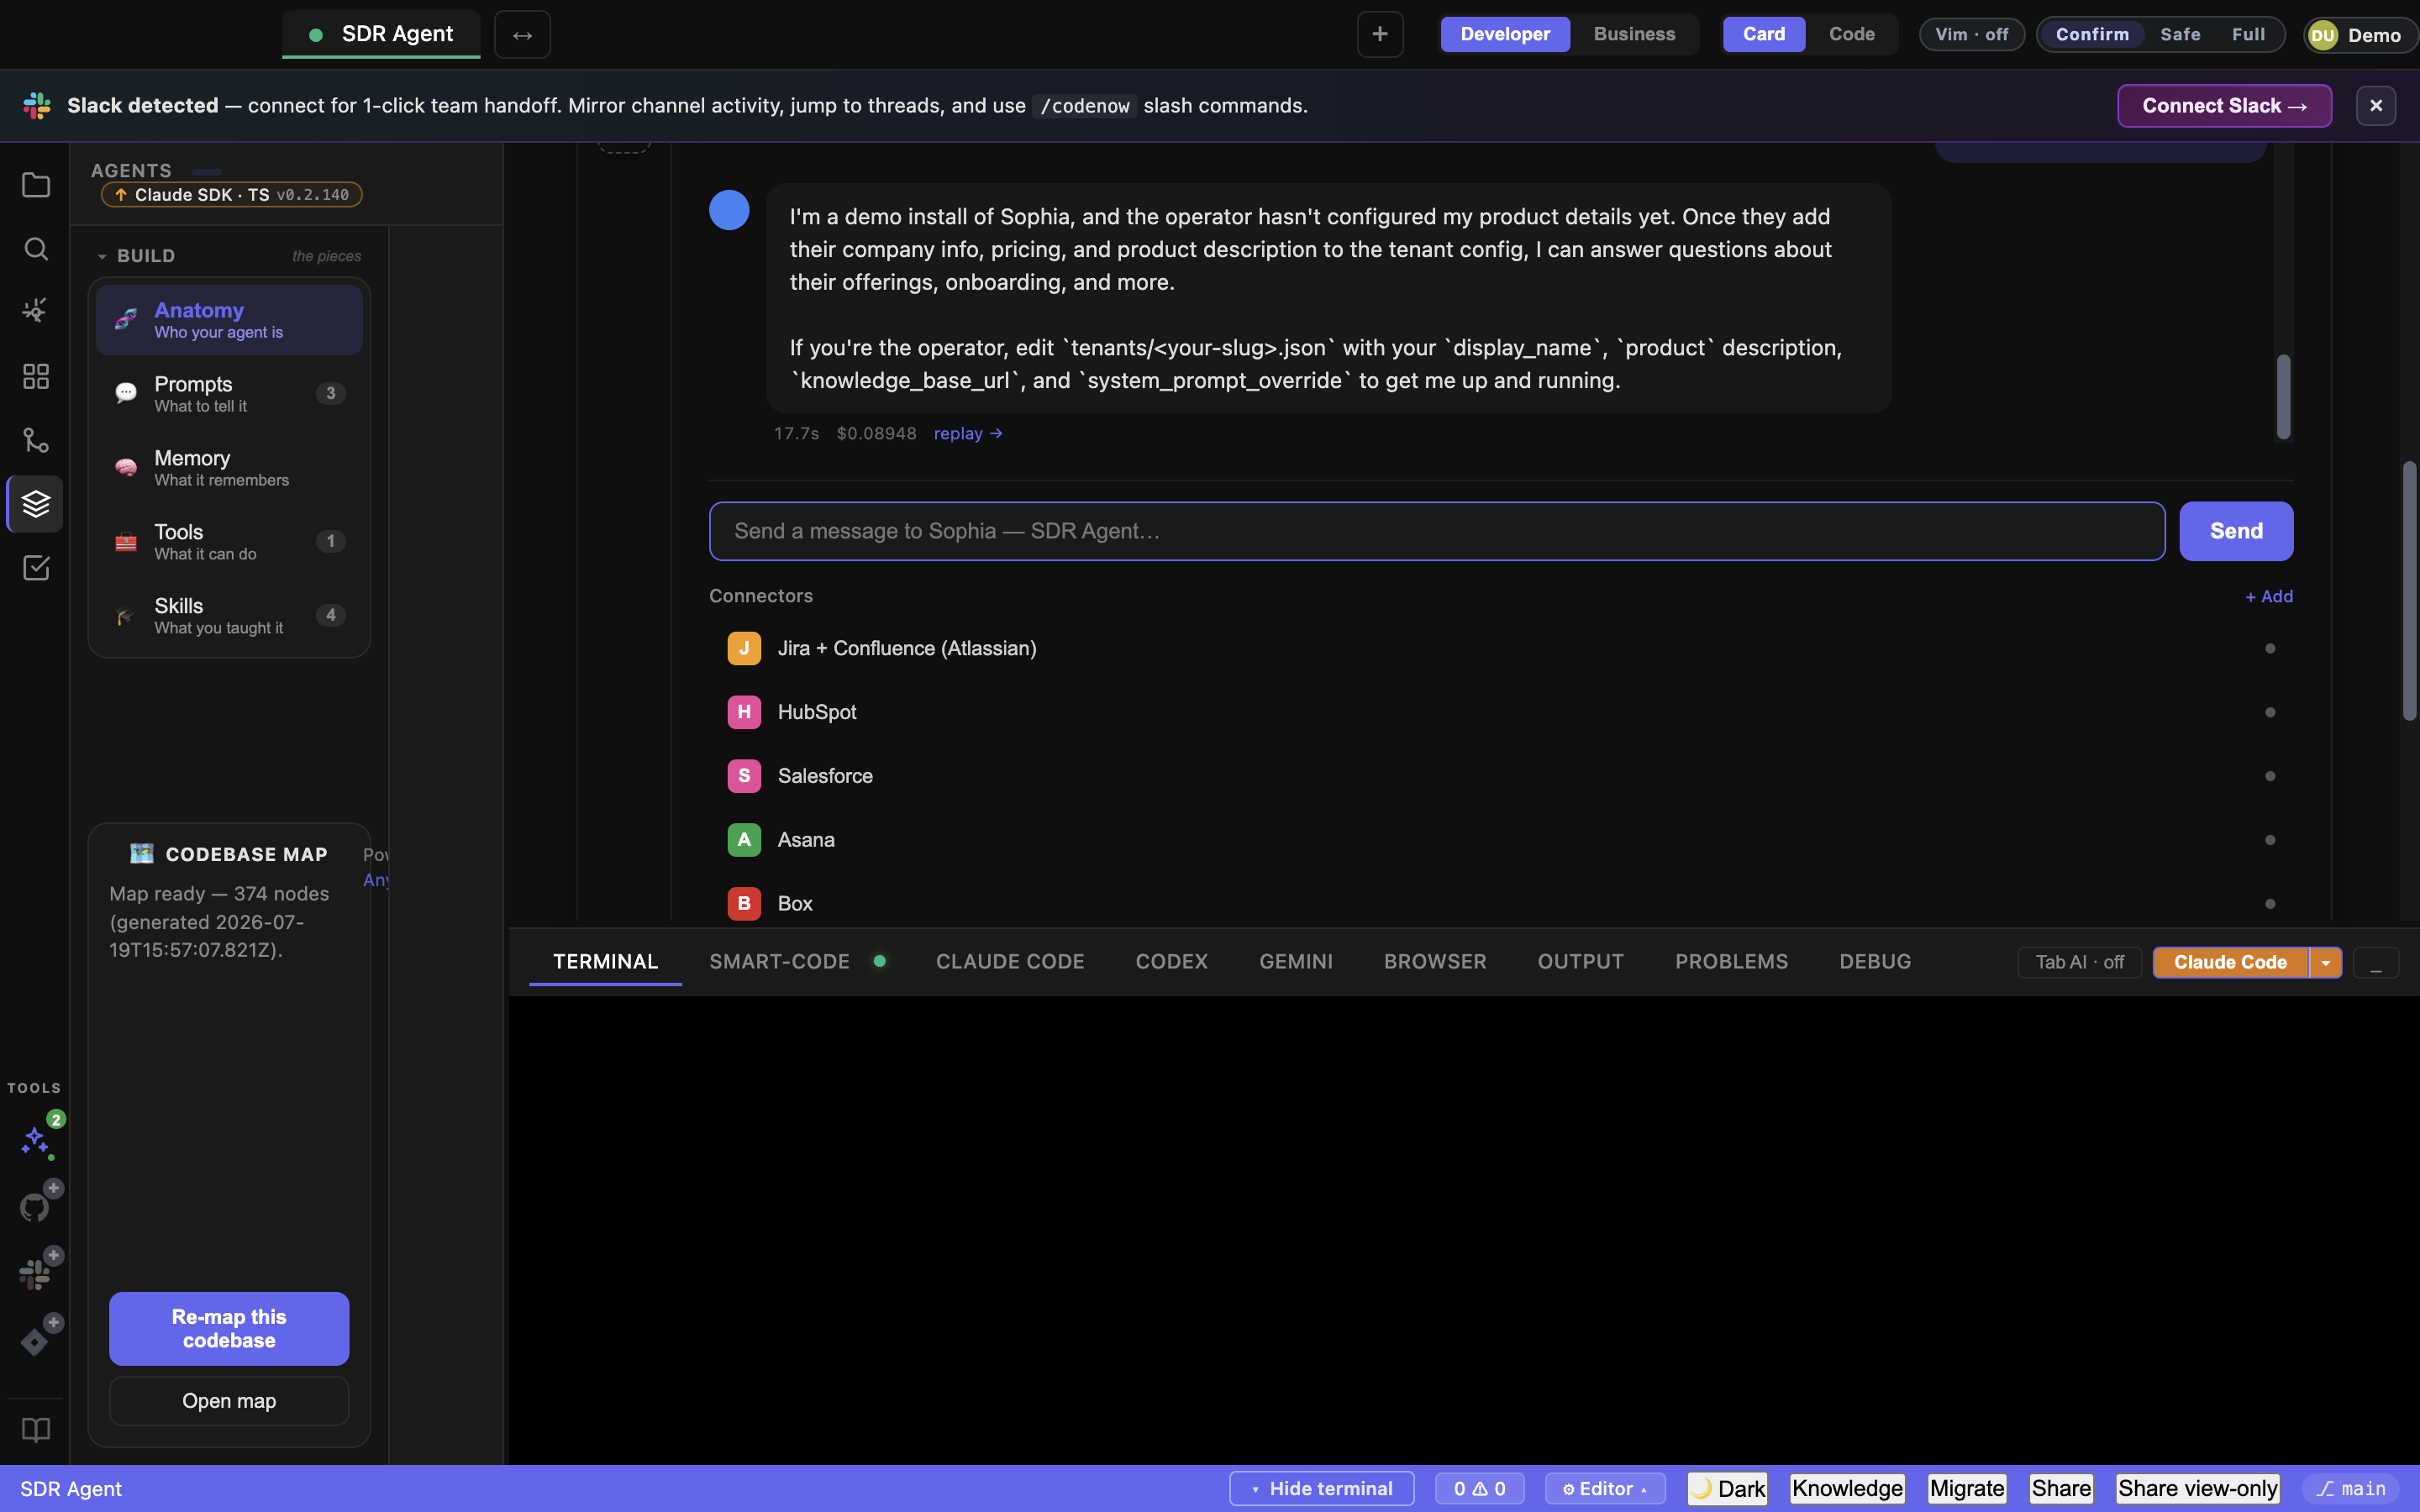The width and height of the screenshot is (2420, 1512).
Task: Collapse via Hide terminal button
Action: pyautogui.click(x=1321, y=1489)
